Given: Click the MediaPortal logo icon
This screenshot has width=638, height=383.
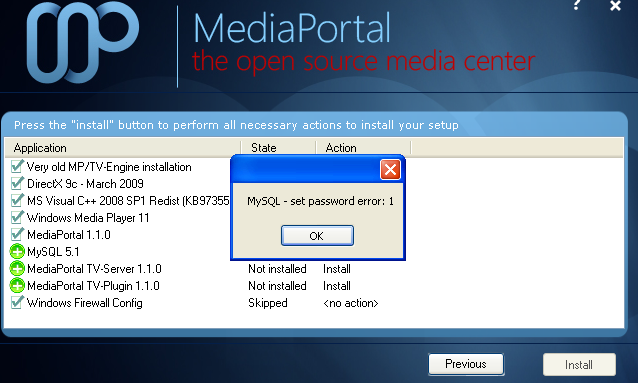Looking at the screenshot, I should coord(83,42).
